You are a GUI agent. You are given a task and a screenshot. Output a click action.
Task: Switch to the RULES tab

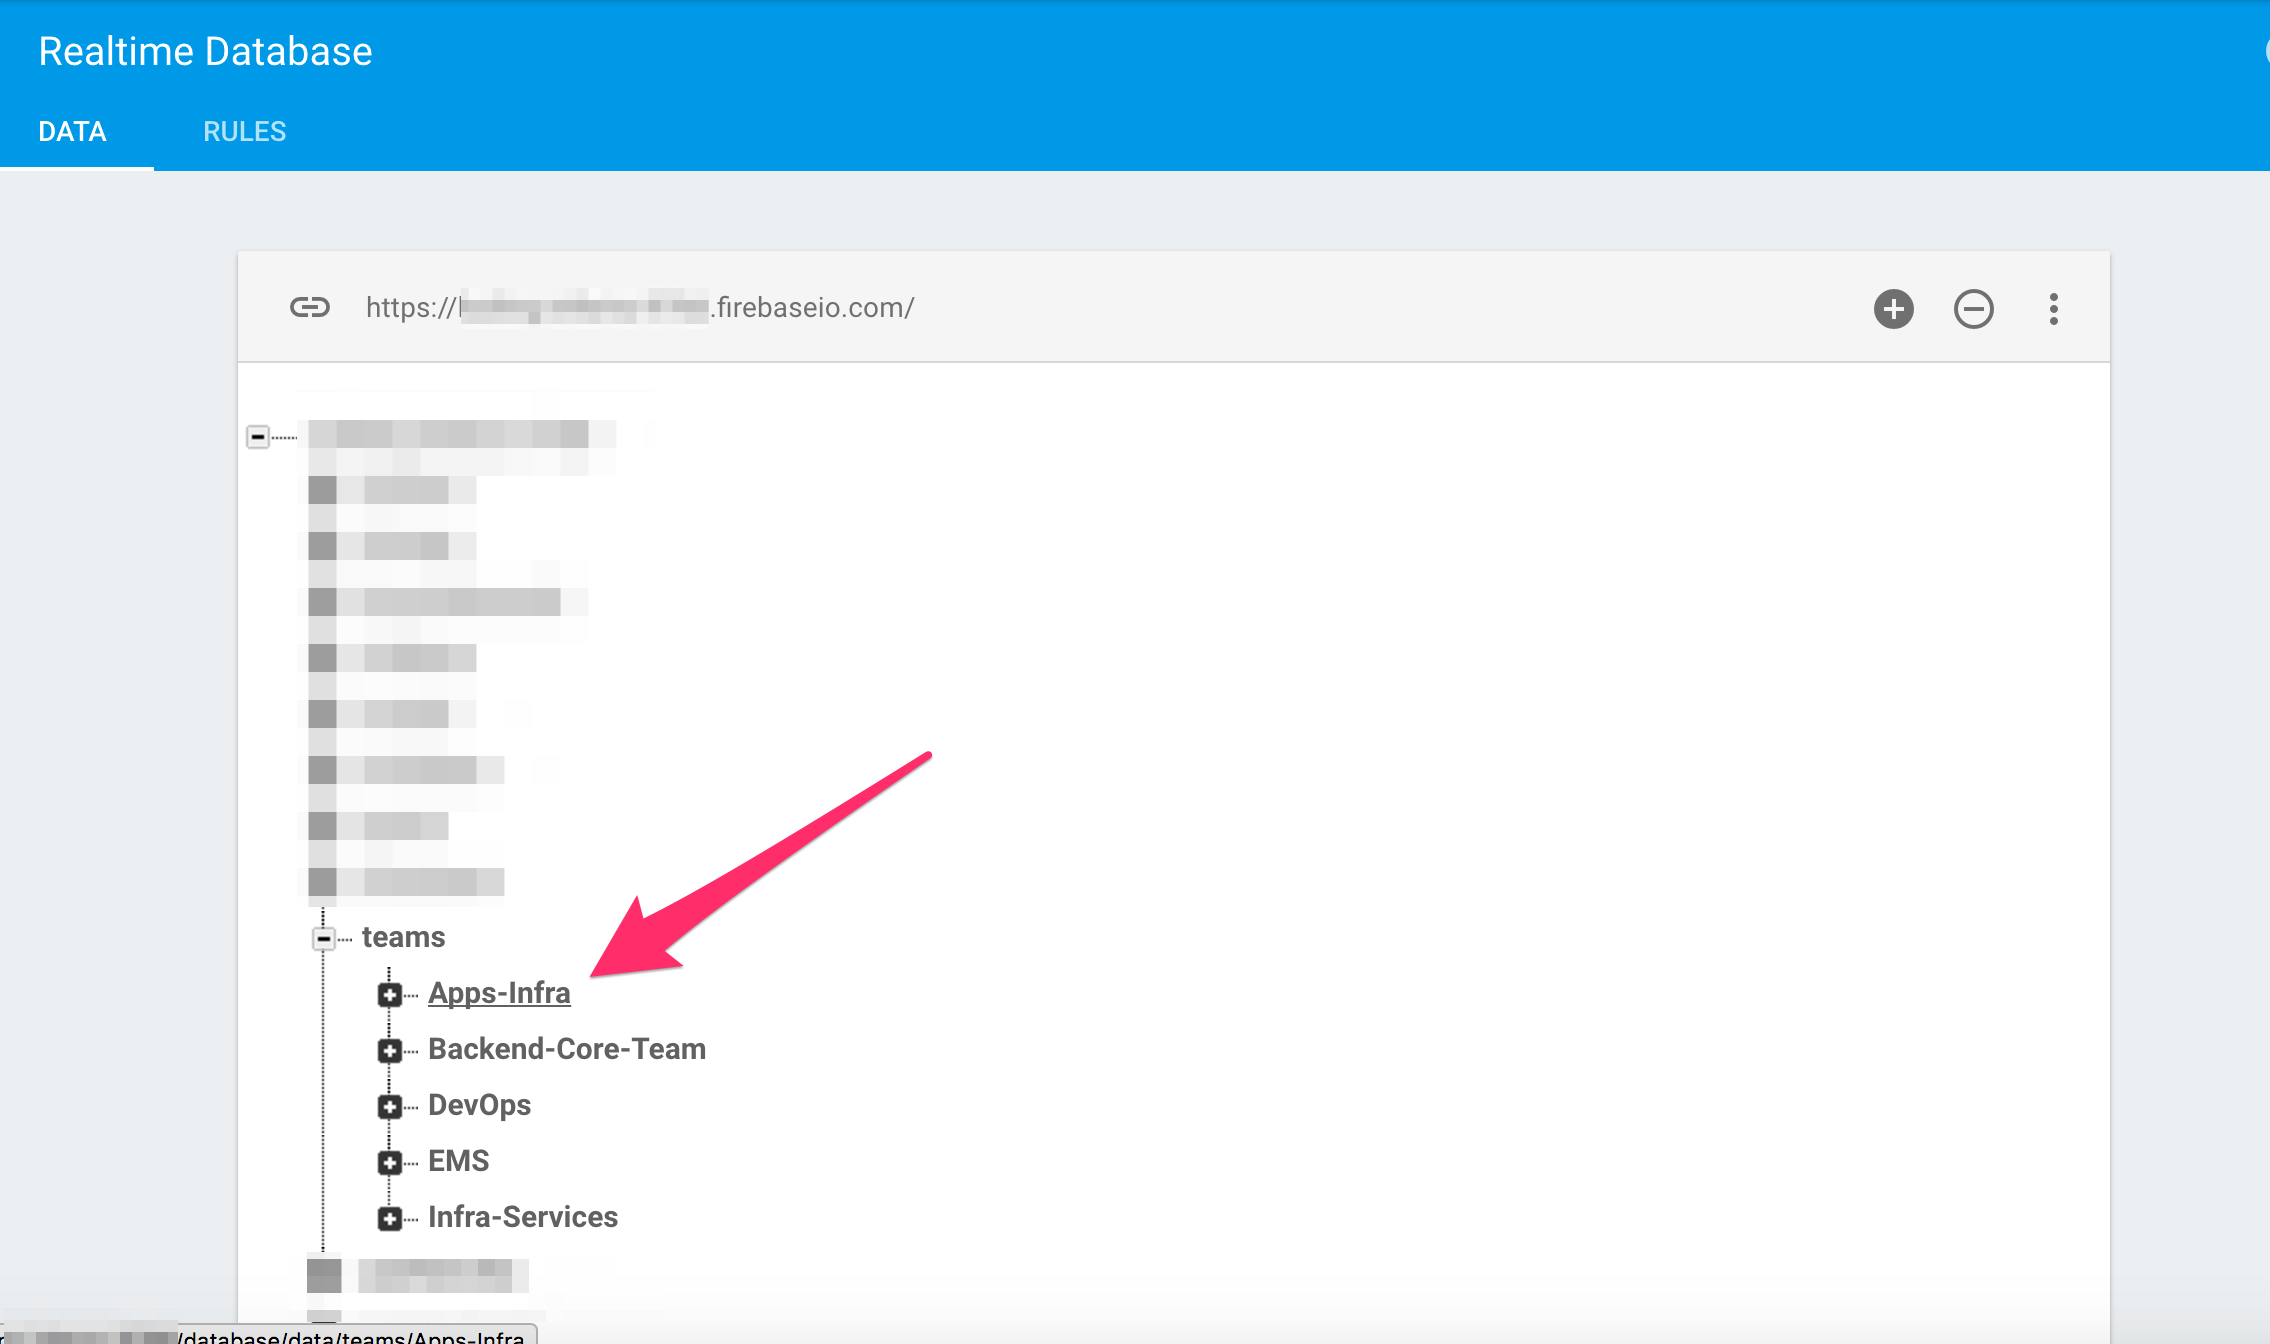[x=244, y=132]
